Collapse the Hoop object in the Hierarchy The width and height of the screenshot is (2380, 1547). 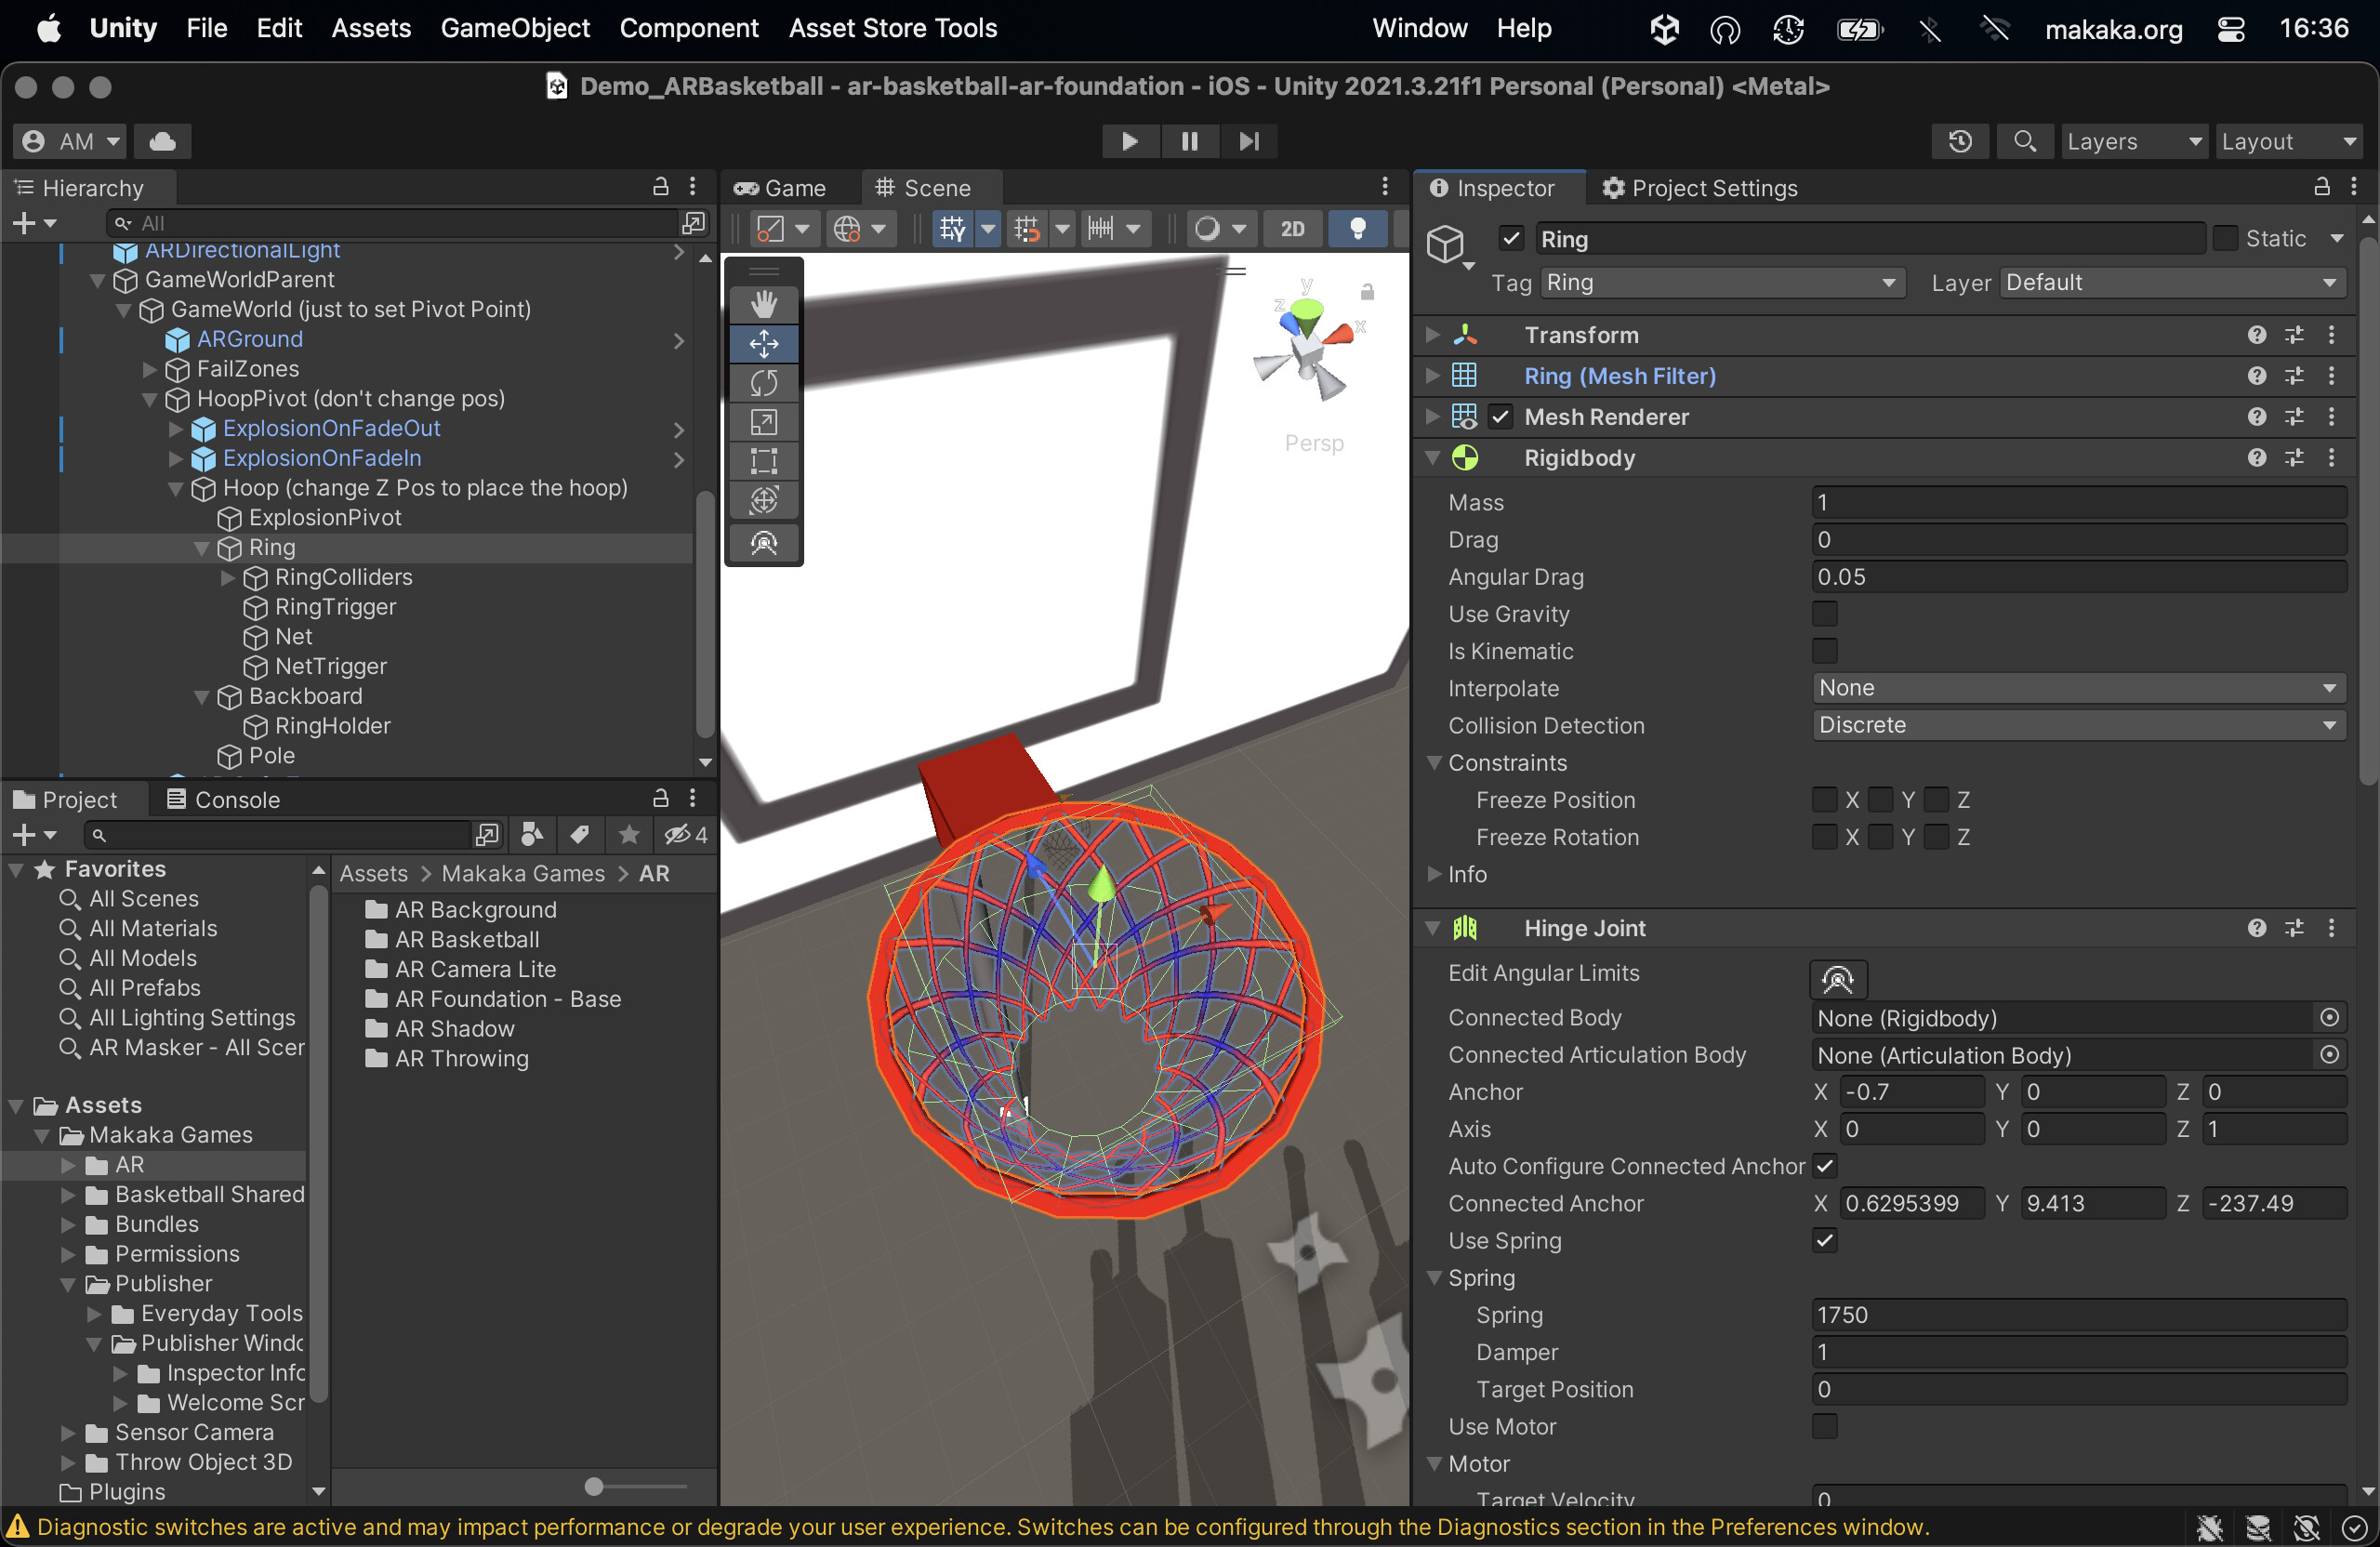tap(176, 488)
